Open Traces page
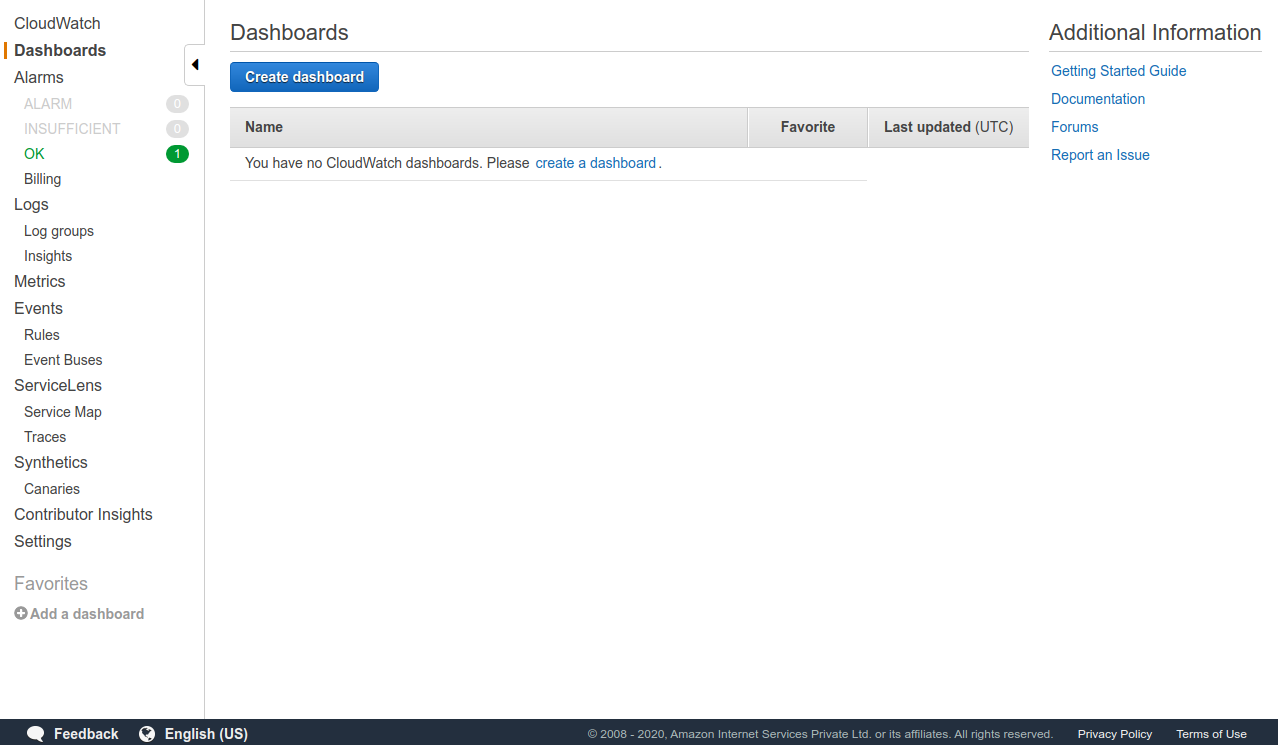Image resolution: width=1278 pixels, height=745 pixels. click(x=45, y=437)
